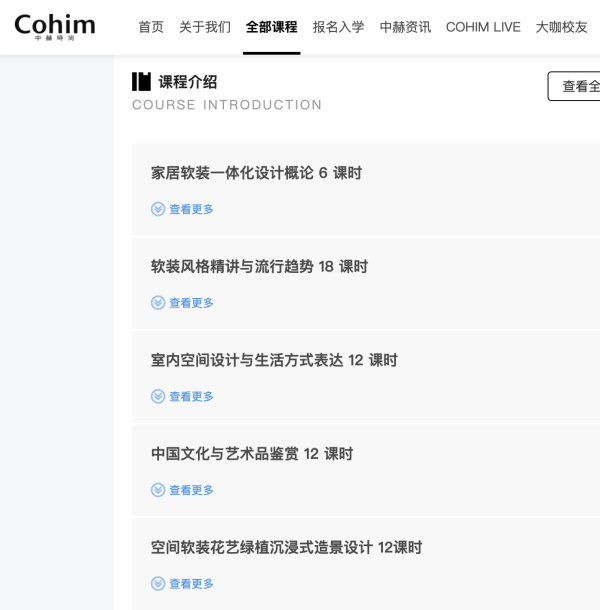Expand 查看更多 for 家居软装一体化设计概论
The image size is (600, 610).
pos(191,209)
